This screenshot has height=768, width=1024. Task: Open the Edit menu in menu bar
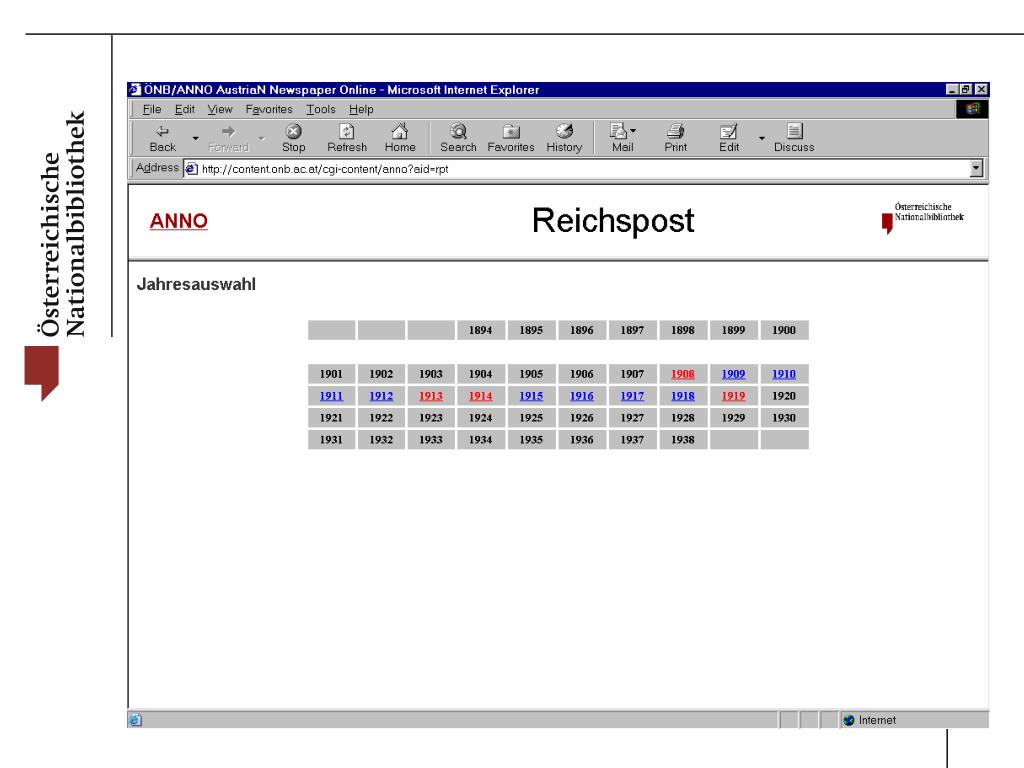pos(185,109)
